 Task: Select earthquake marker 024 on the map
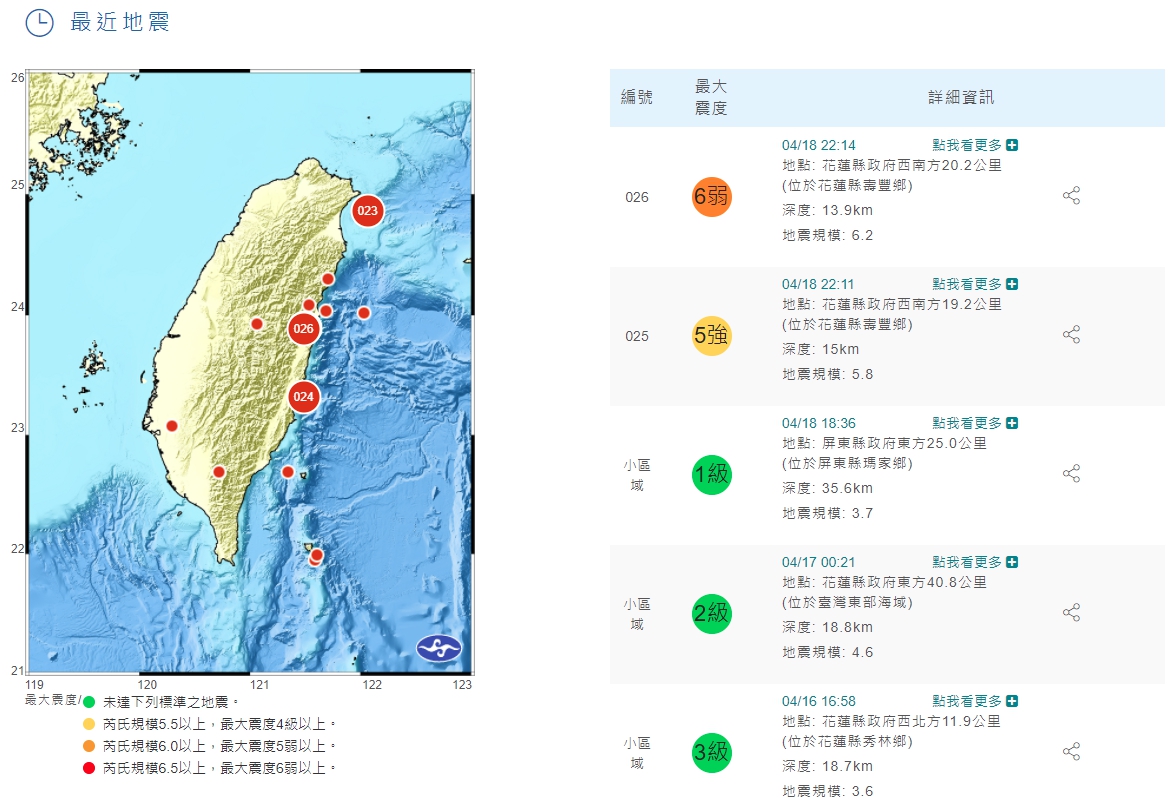click(303, 397)
